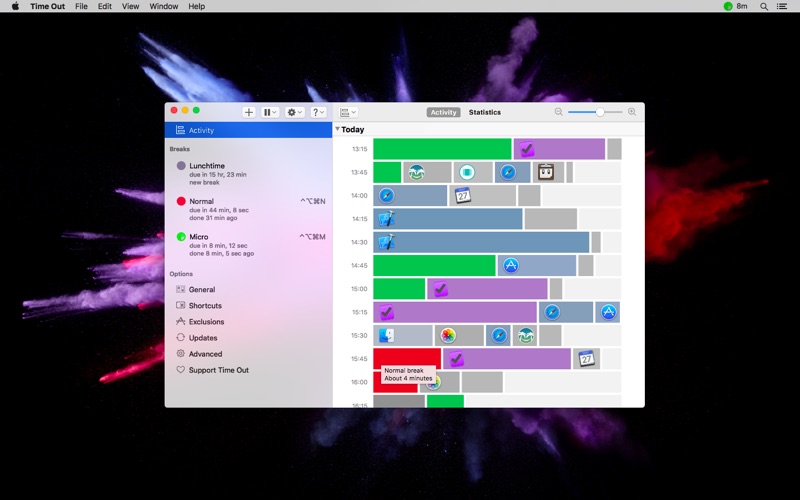
Task: Click the Safari icon in the 14:00 row
Action: pyautogui.click(x=386, y=195)
